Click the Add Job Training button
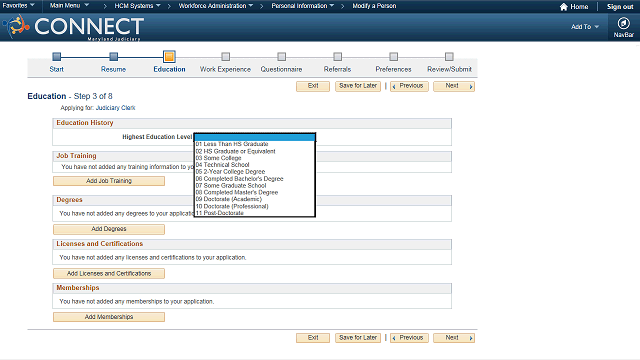Viewport: 640px width, 360px height. pyautogui.click(x=109, y=181)
